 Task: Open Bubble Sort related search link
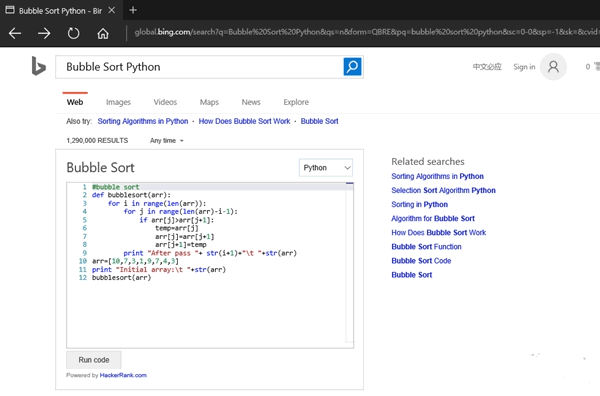tap(411, 275)
